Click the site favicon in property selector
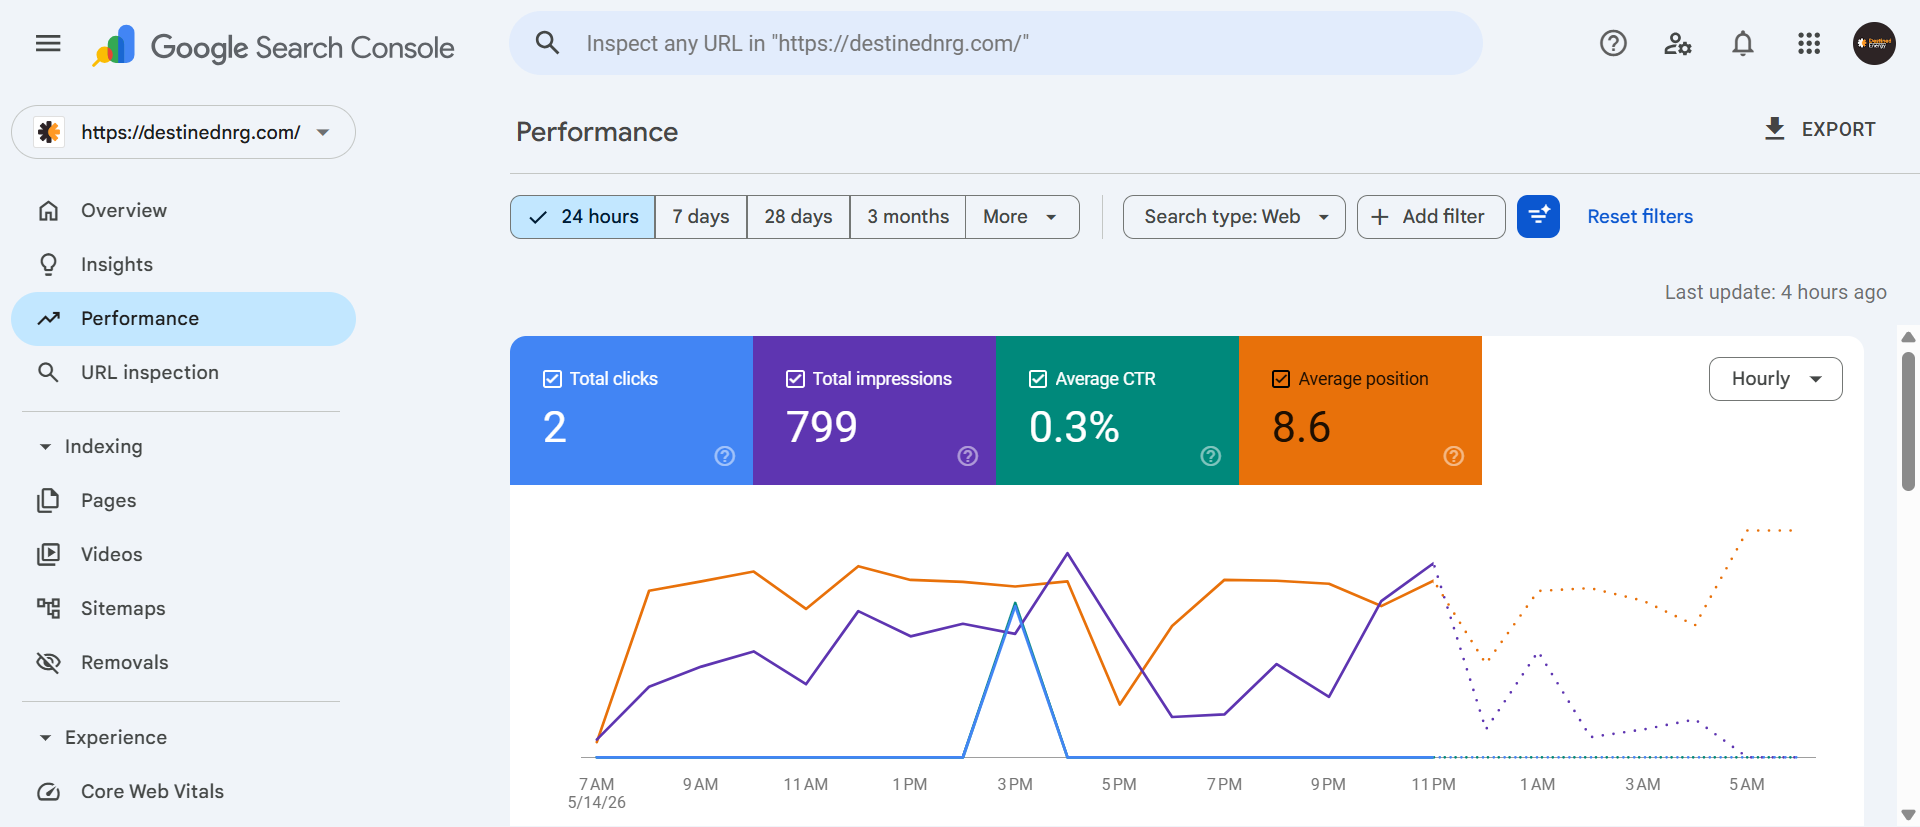 49,132
